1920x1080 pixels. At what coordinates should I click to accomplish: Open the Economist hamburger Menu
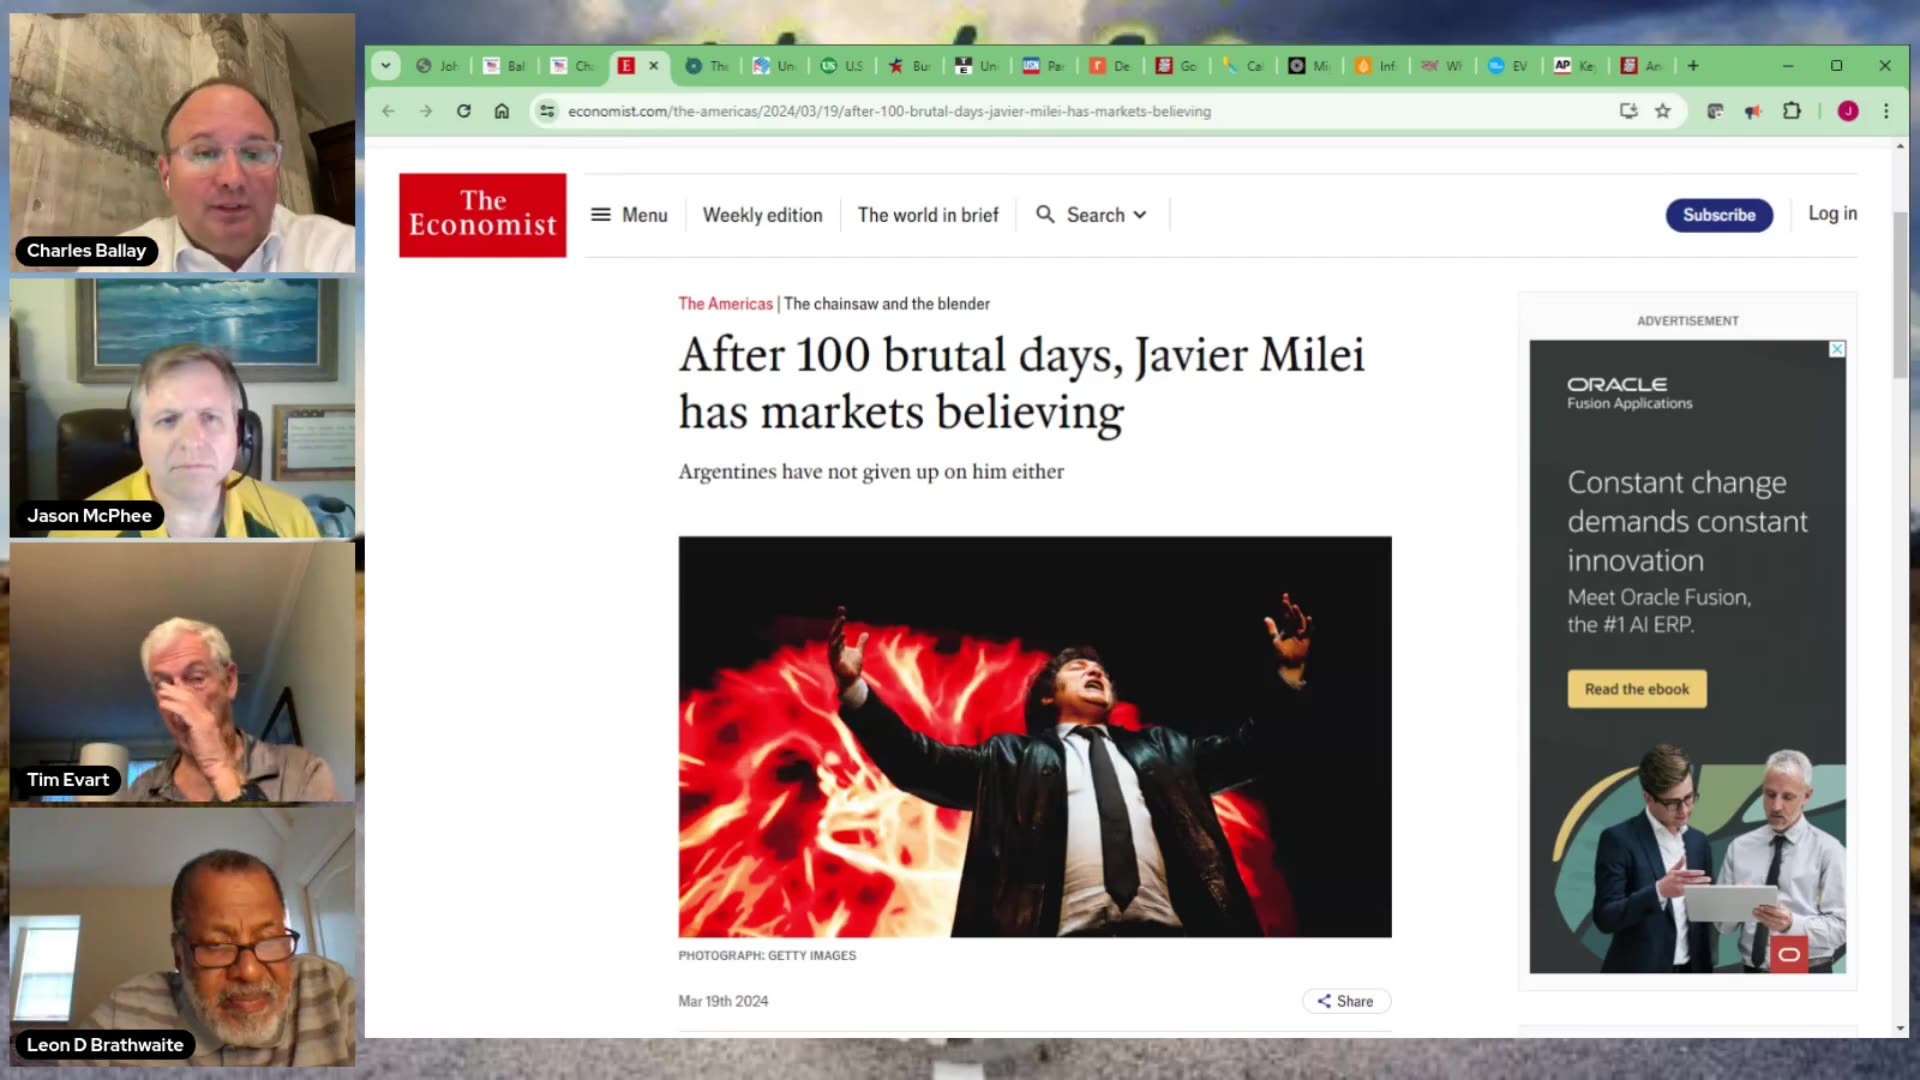(x=629, y=215)
